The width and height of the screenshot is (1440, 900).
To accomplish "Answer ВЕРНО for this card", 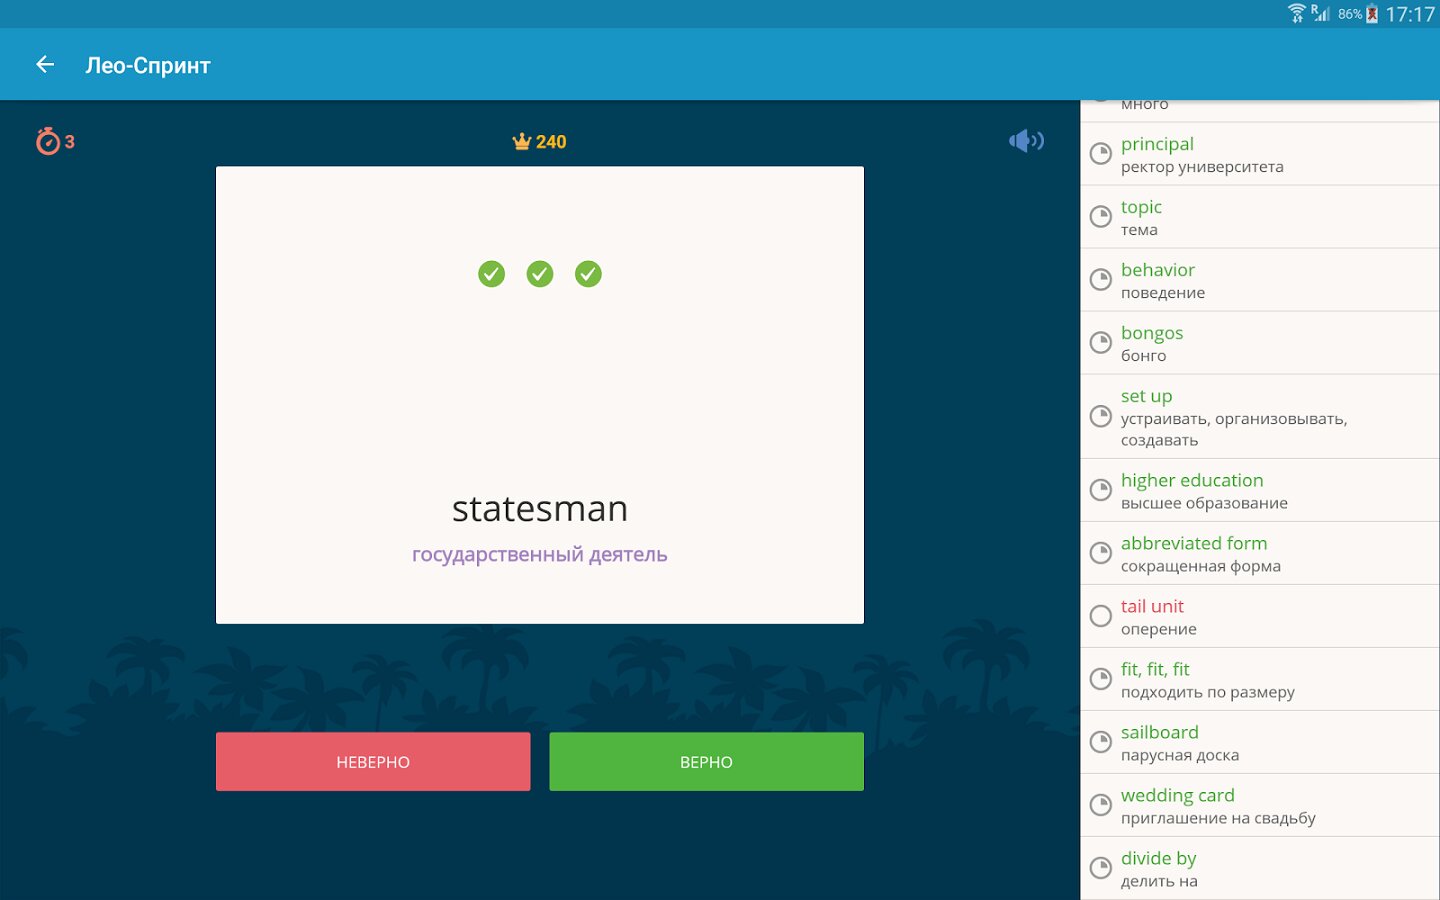I will point(706,762).
